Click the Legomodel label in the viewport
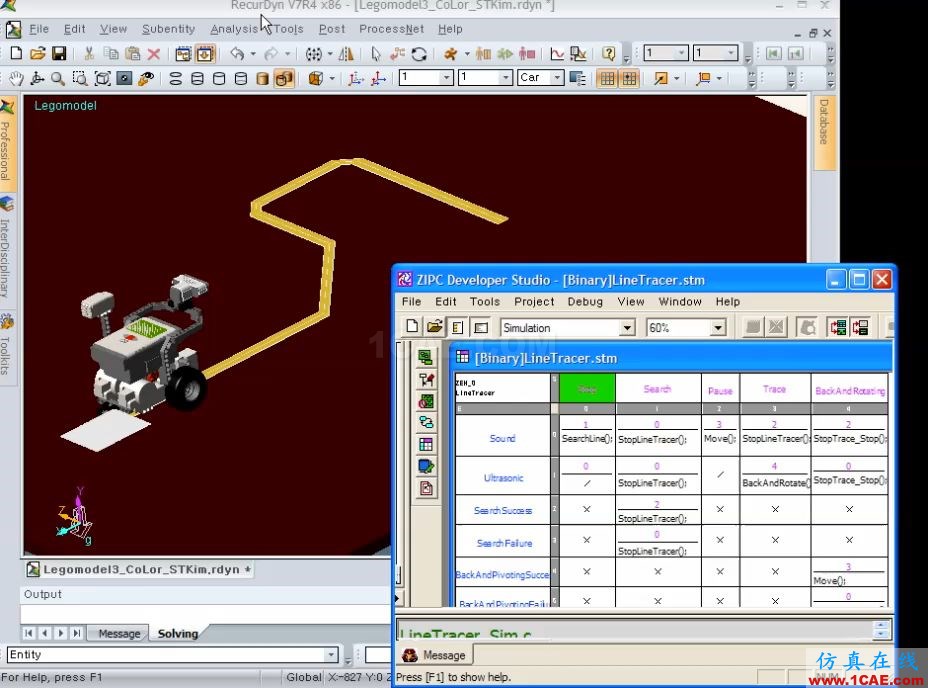The width and height of the screenshot is (928, 688). [x=65, y=105]
